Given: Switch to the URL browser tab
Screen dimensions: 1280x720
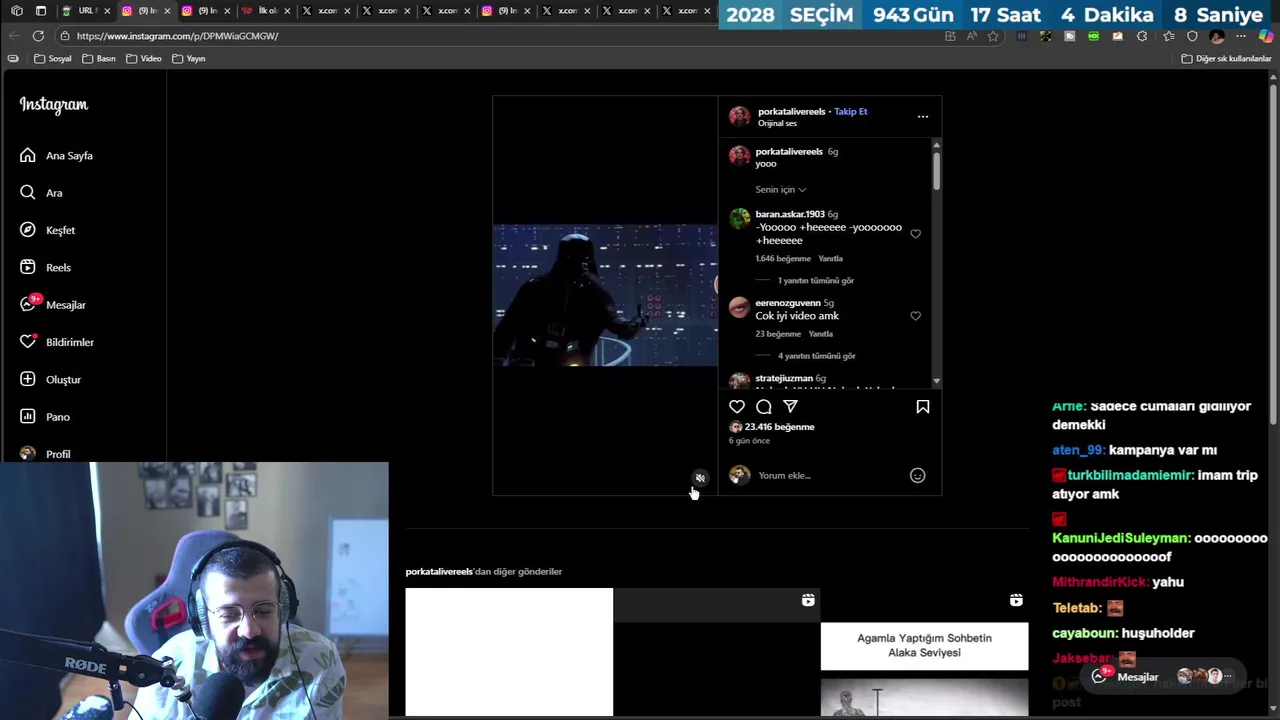Looking at the screenshot, I should pyautogui.click(x=85, y=11).
